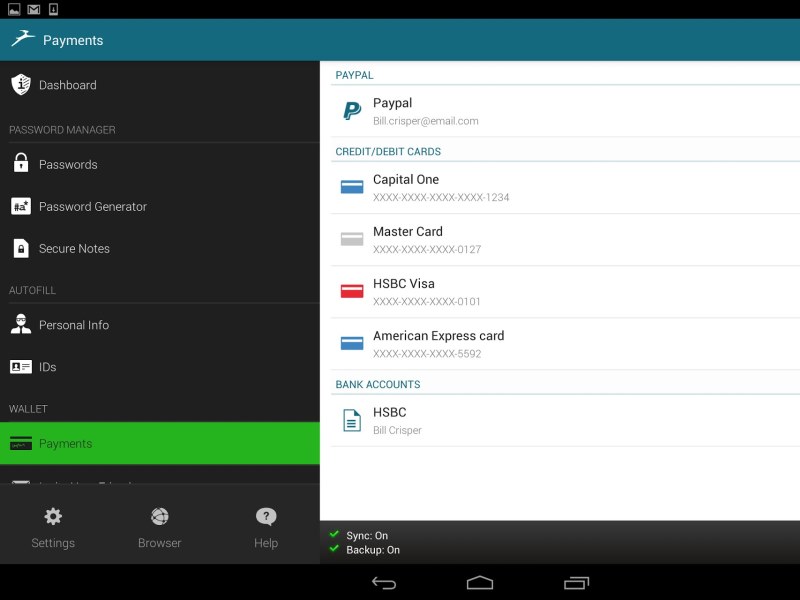800x600 pixels.
Task: Tap the Backup green checkmark
Action: (335, 548)
